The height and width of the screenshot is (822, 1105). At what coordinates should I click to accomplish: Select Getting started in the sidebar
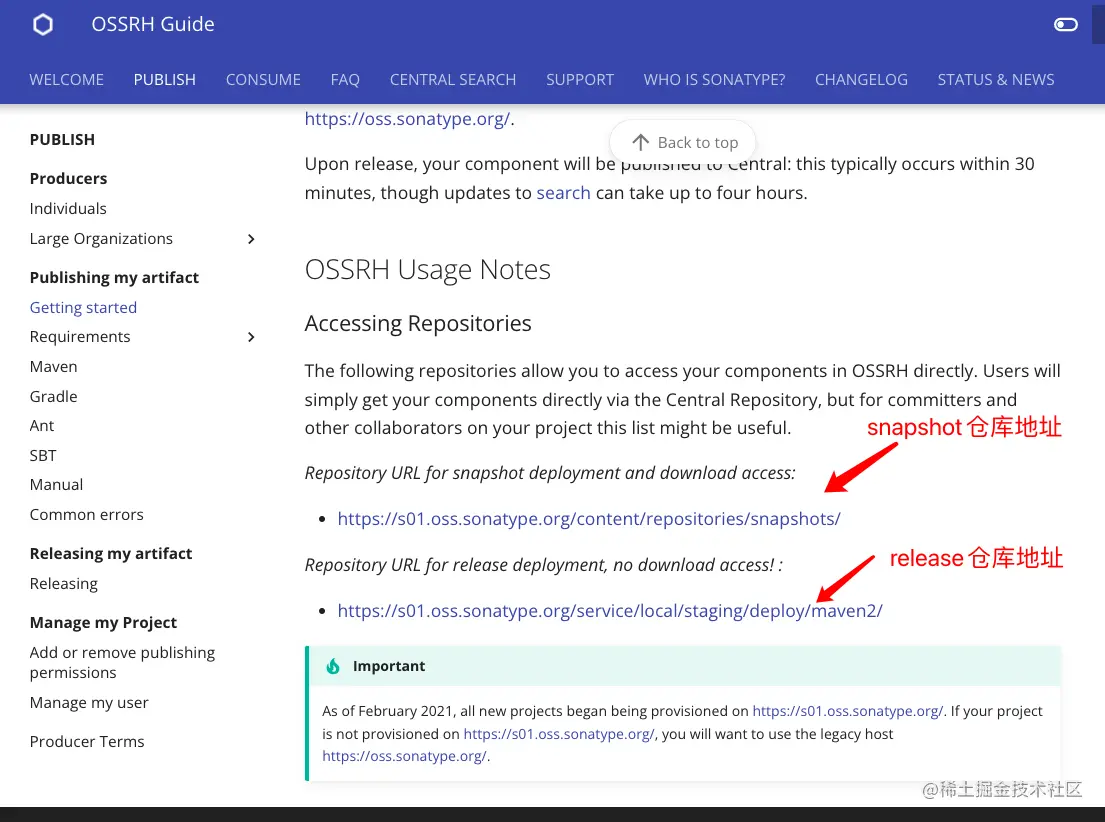83,307
